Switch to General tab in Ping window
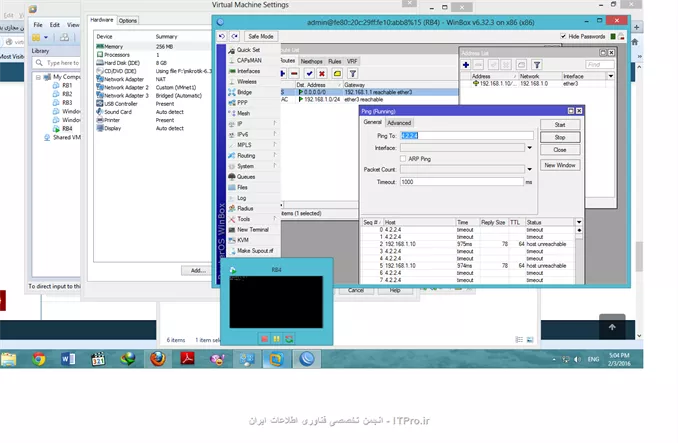Viewport: 678px width, 443px height. point(372,122)
